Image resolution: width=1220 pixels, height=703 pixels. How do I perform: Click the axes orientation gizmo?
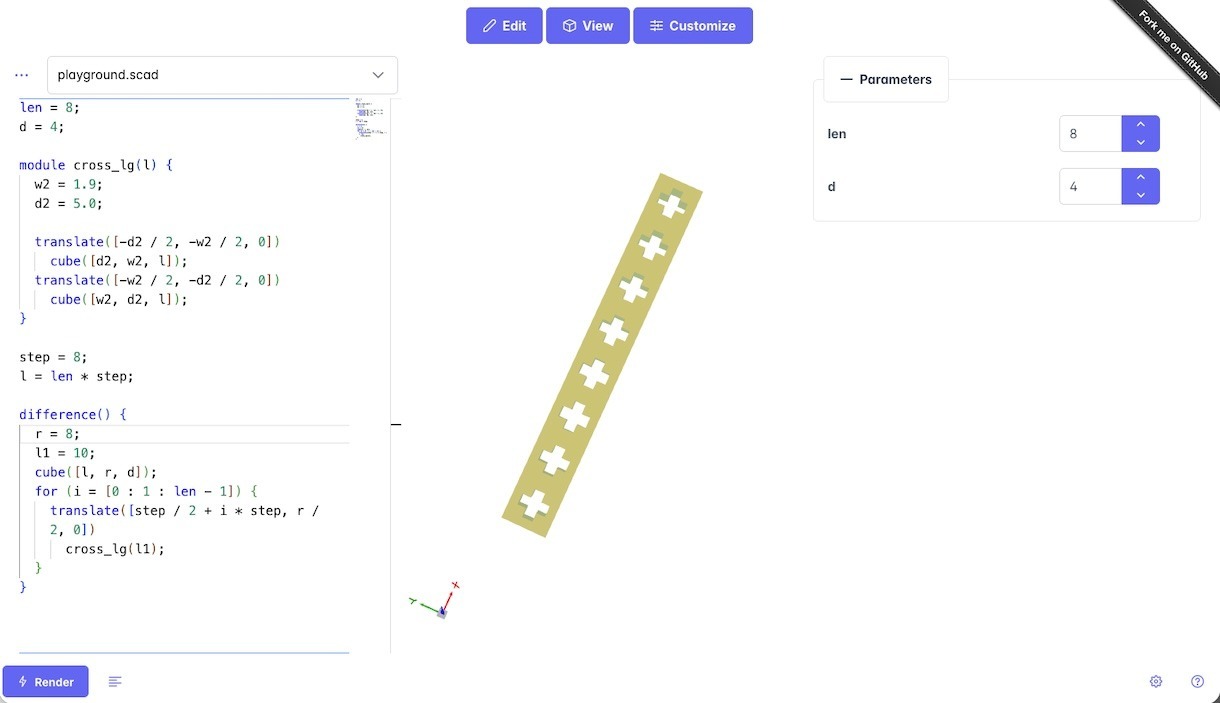438,601
